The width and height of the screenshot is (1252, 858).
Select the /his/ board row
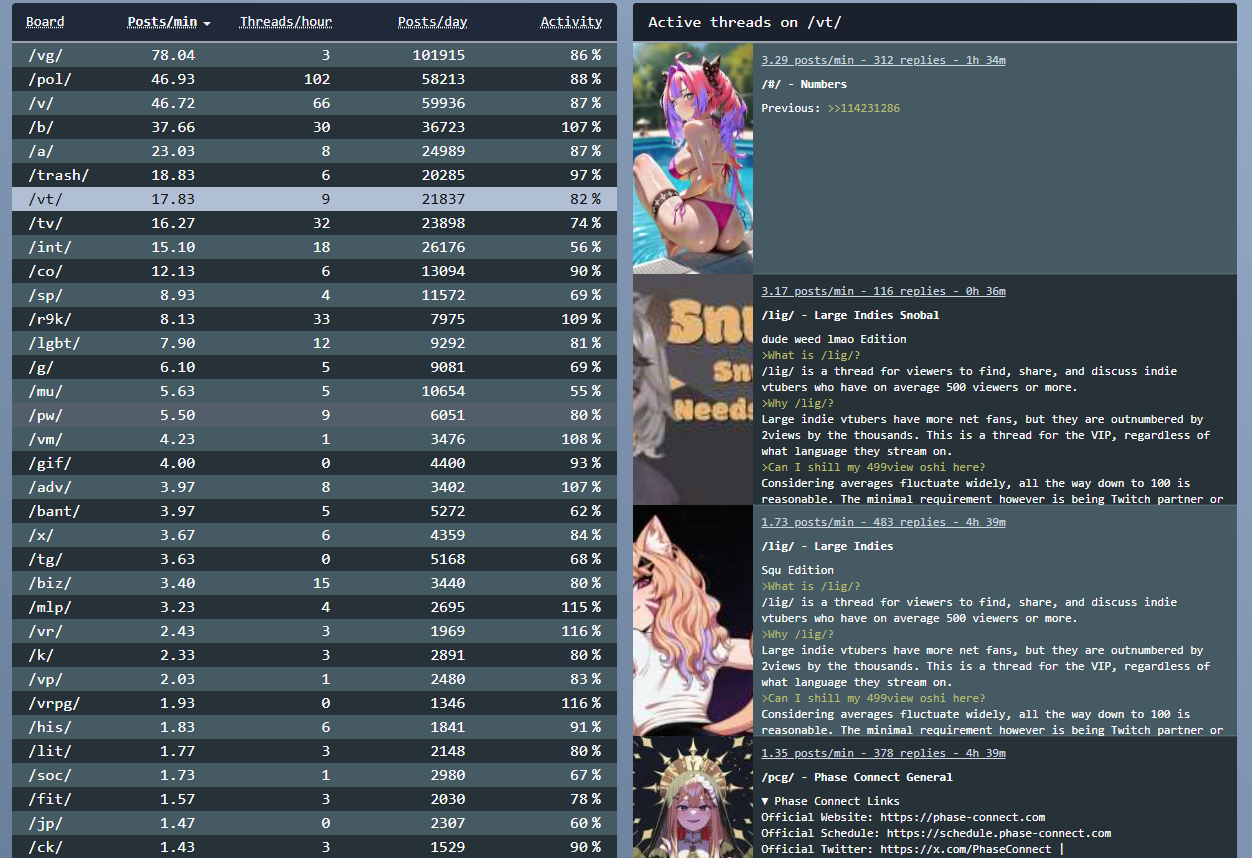click(314, 727)
